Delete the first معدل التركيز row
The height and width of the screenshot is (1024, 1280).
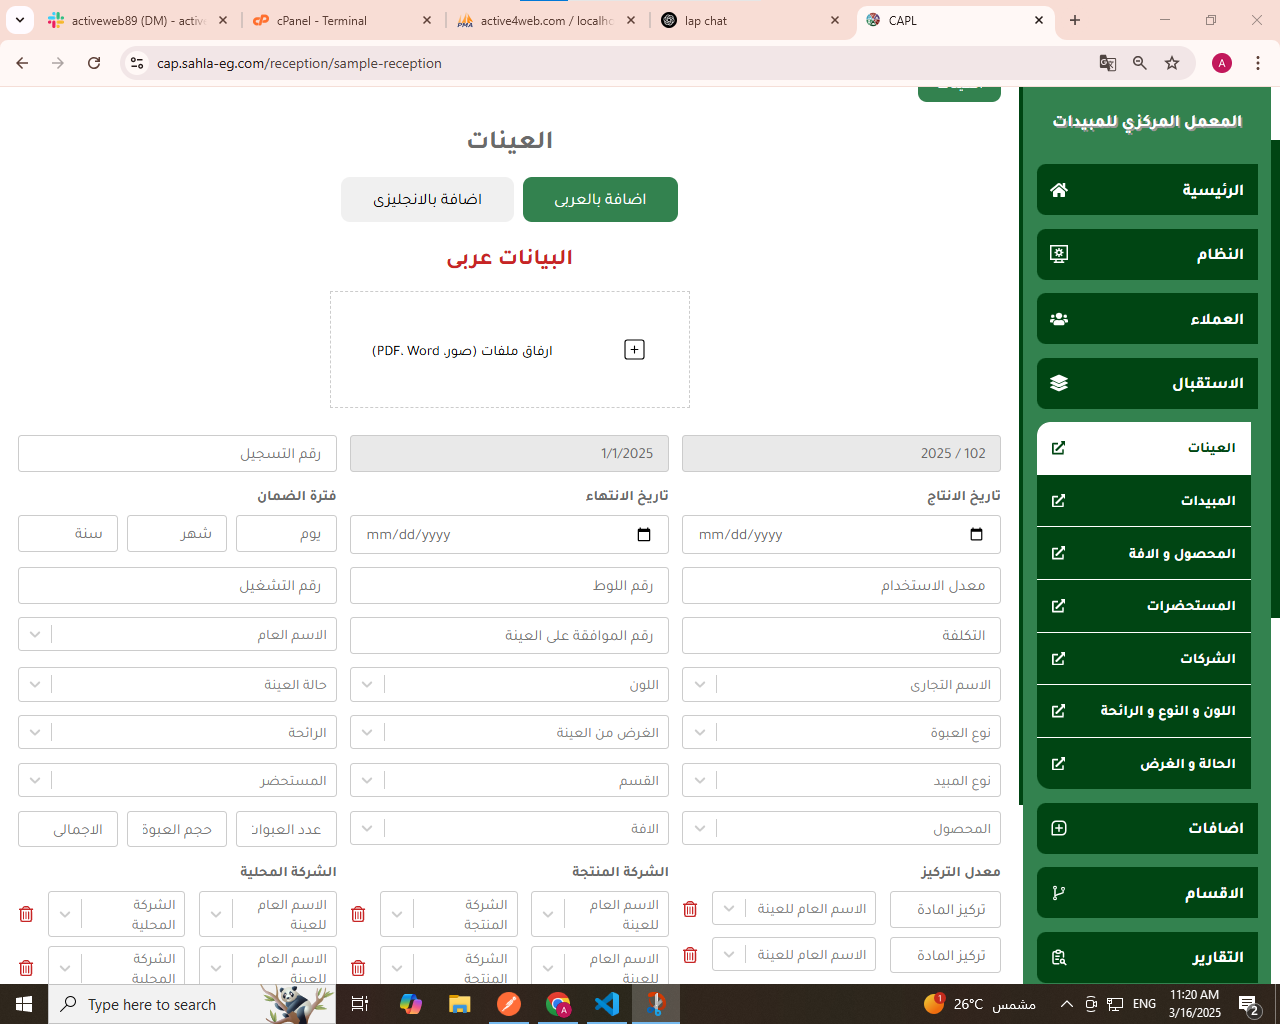(x=690, y=909)
